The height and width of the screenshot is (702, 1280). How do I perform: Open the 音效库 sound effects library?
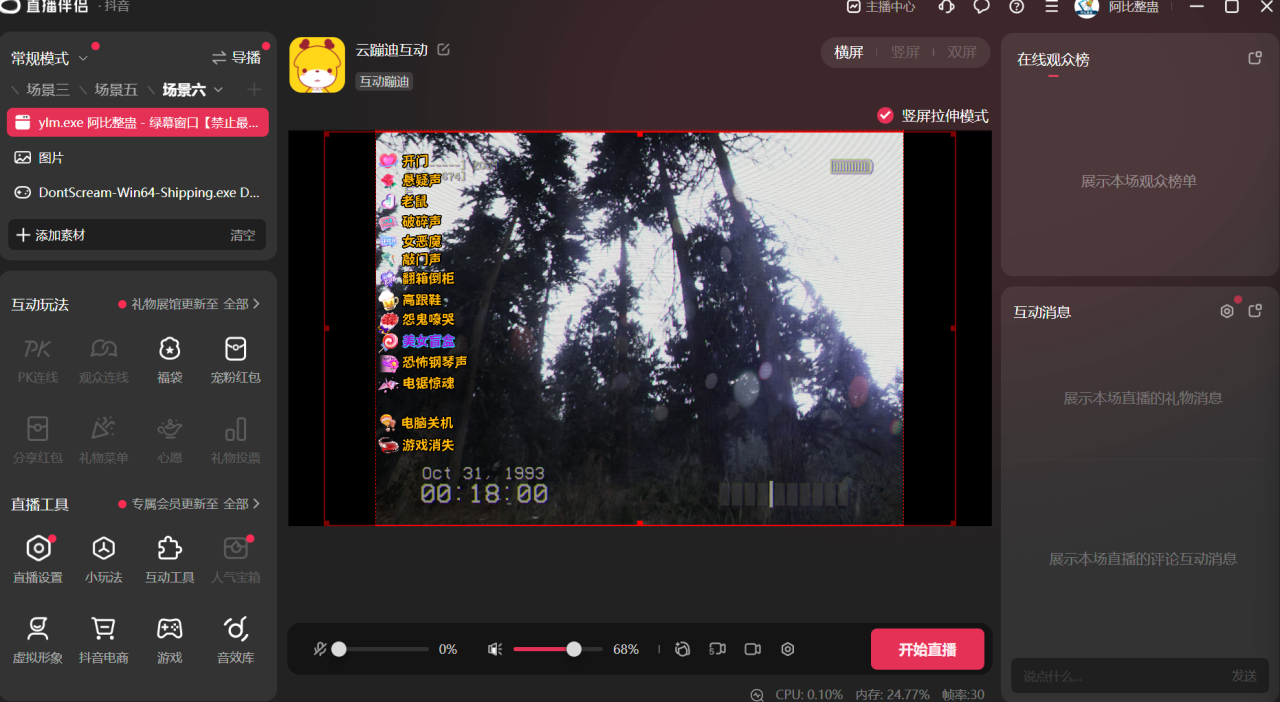point(235,638)
